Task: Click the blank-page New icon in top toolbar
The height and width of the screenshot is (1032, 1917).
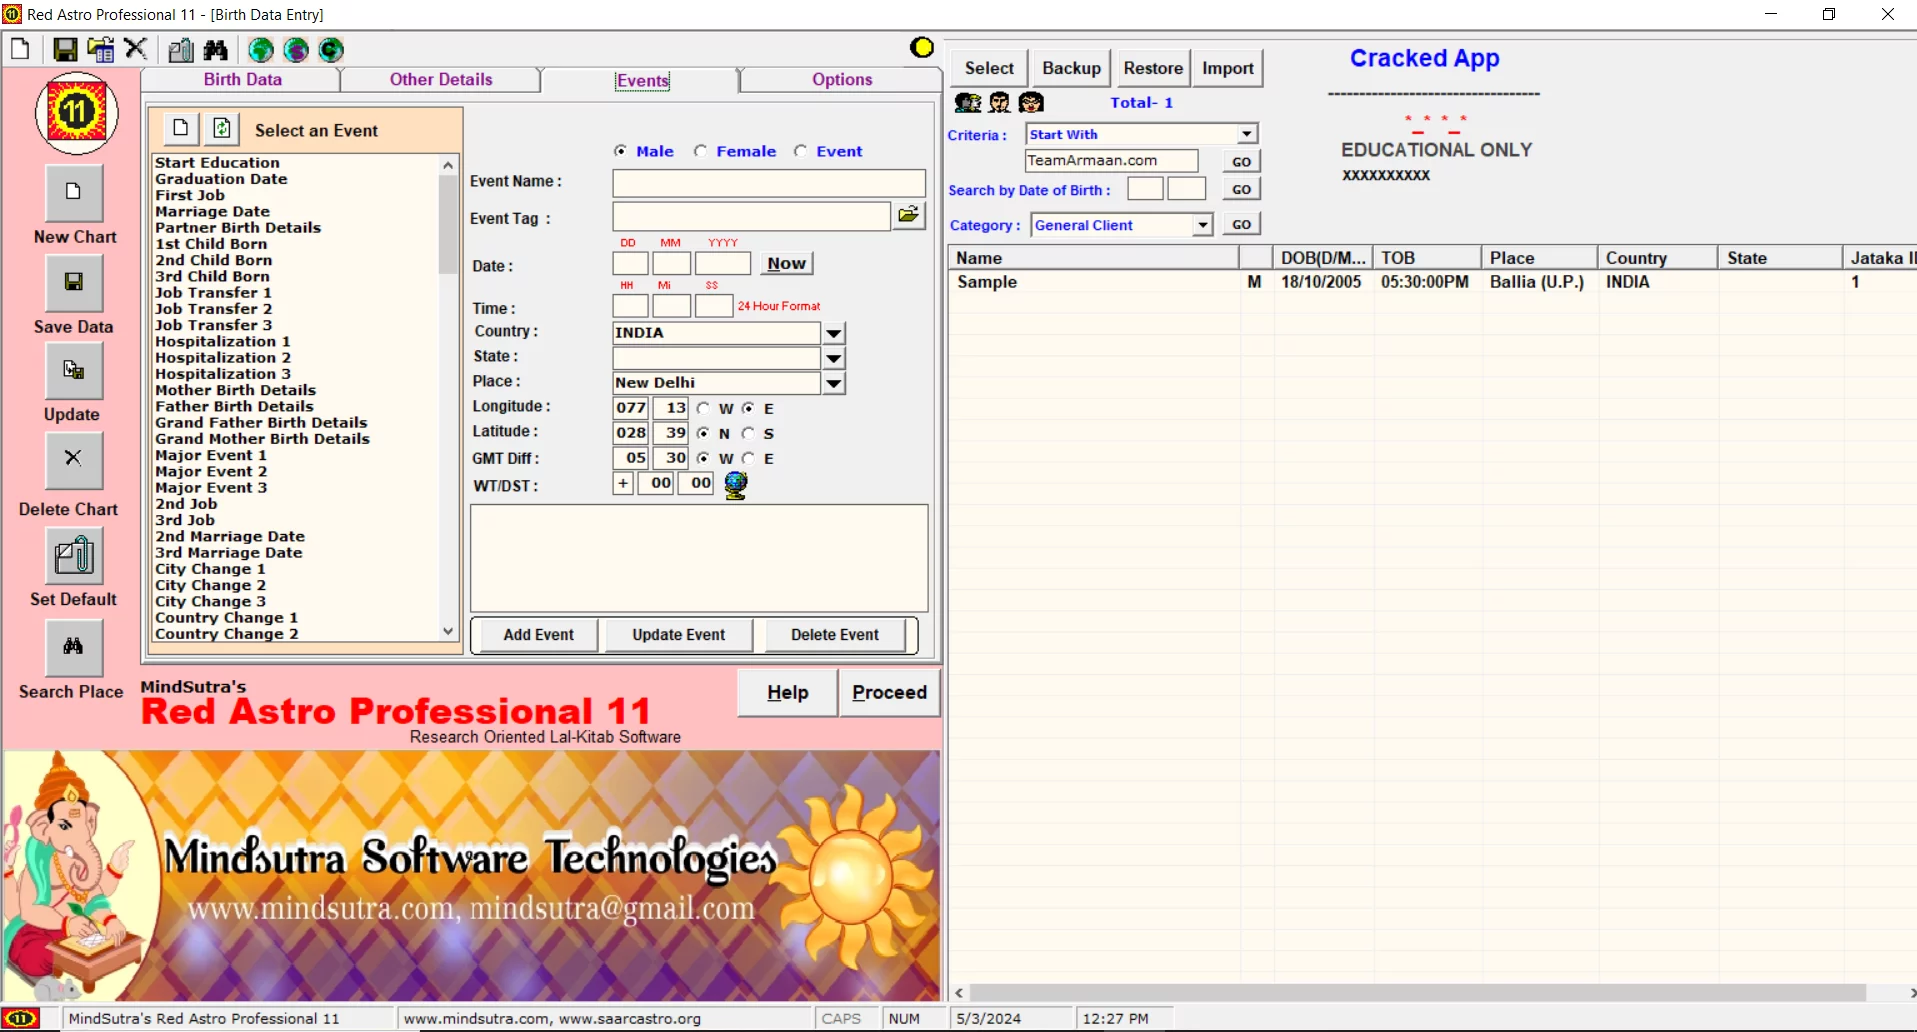Action: click(21, 49)
